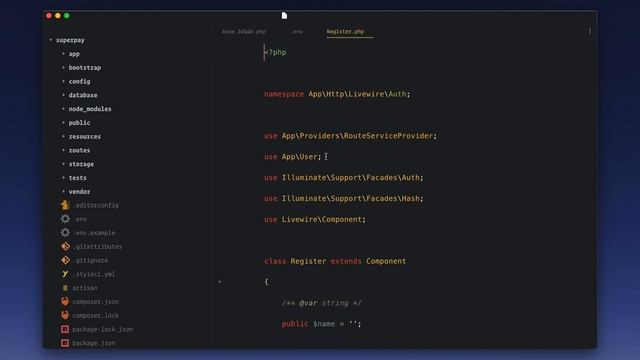Click the '@var string' comment line
Viewport: 640px width, 360px height.
pos(321,303)
